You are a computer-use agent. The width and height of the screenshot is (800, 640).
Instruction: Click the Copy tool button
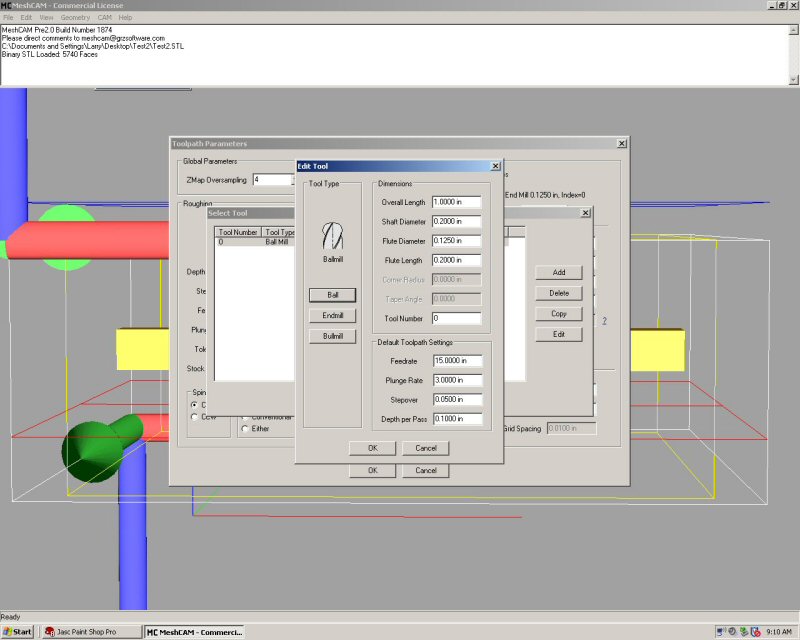click(x=559, y=313)
